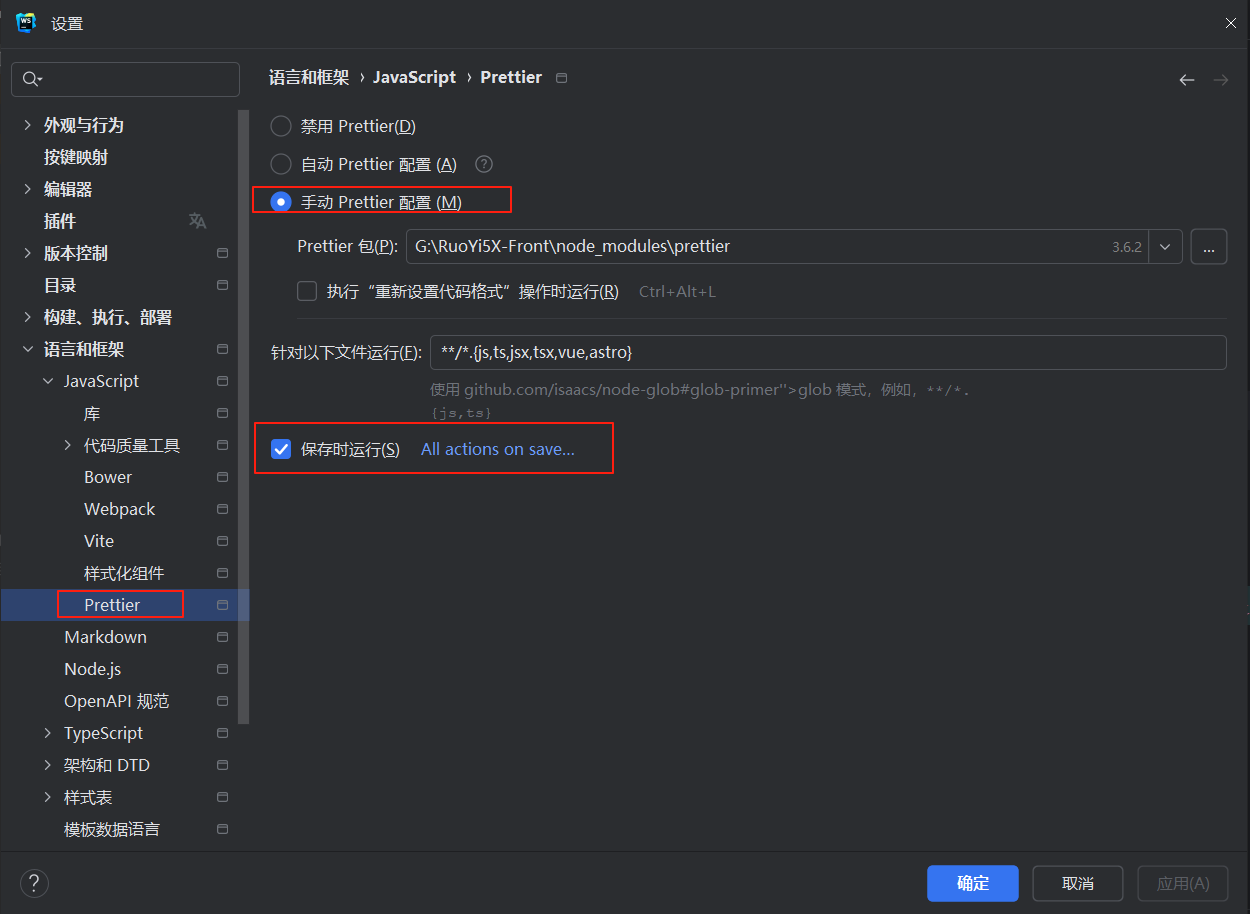Collapse the JavaScript tree node

[x=48, y=381]
